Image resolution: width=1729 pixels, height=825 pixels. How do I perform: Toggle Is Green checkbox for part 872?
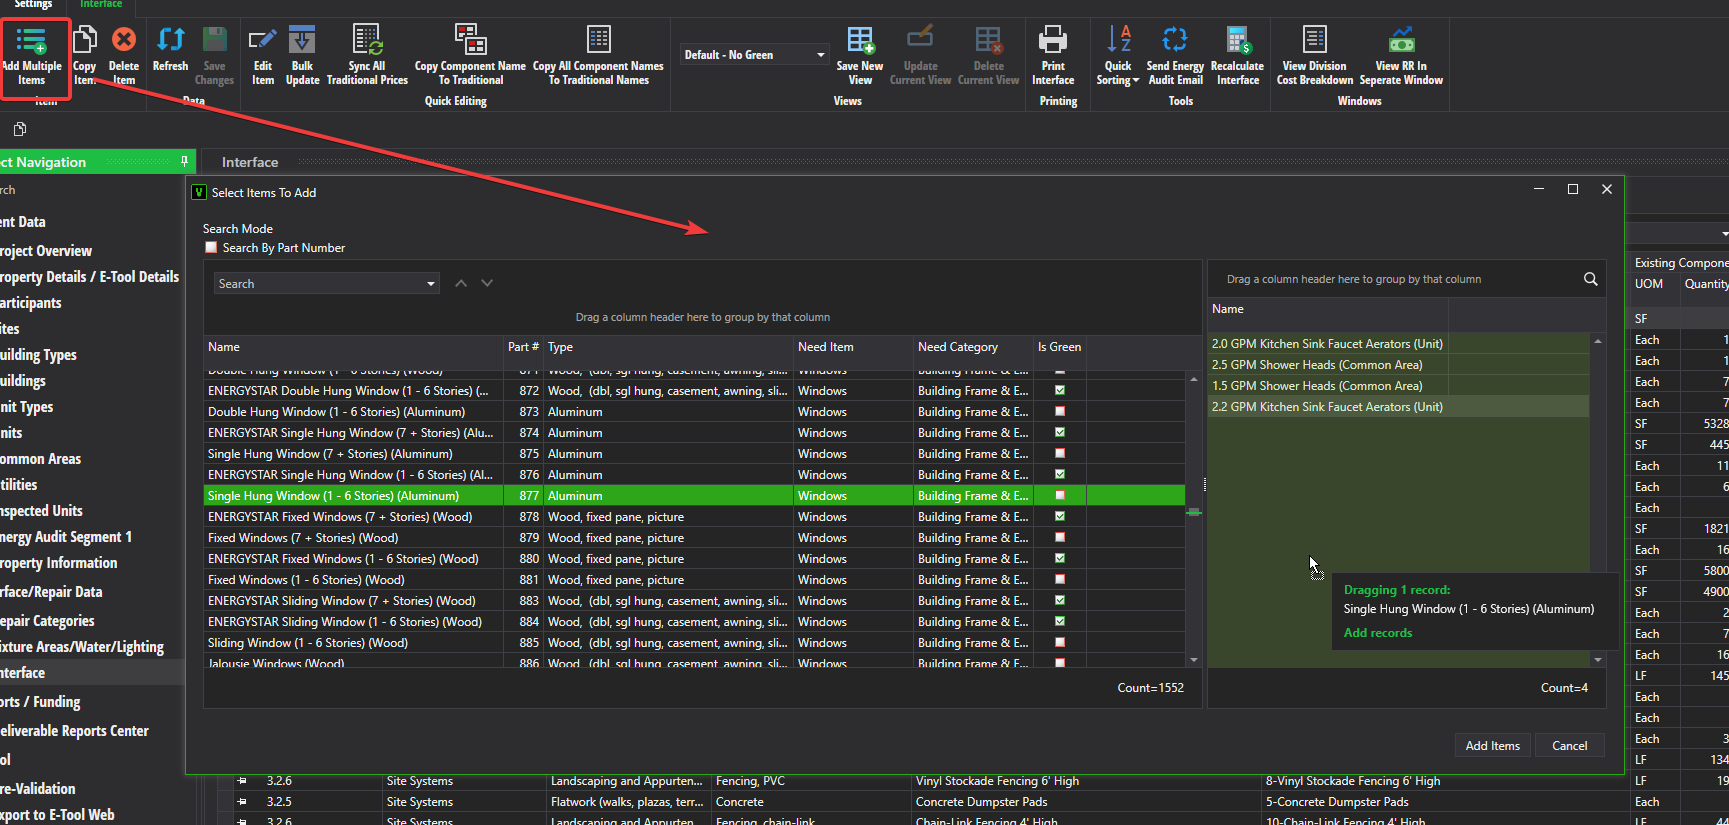1060,391
